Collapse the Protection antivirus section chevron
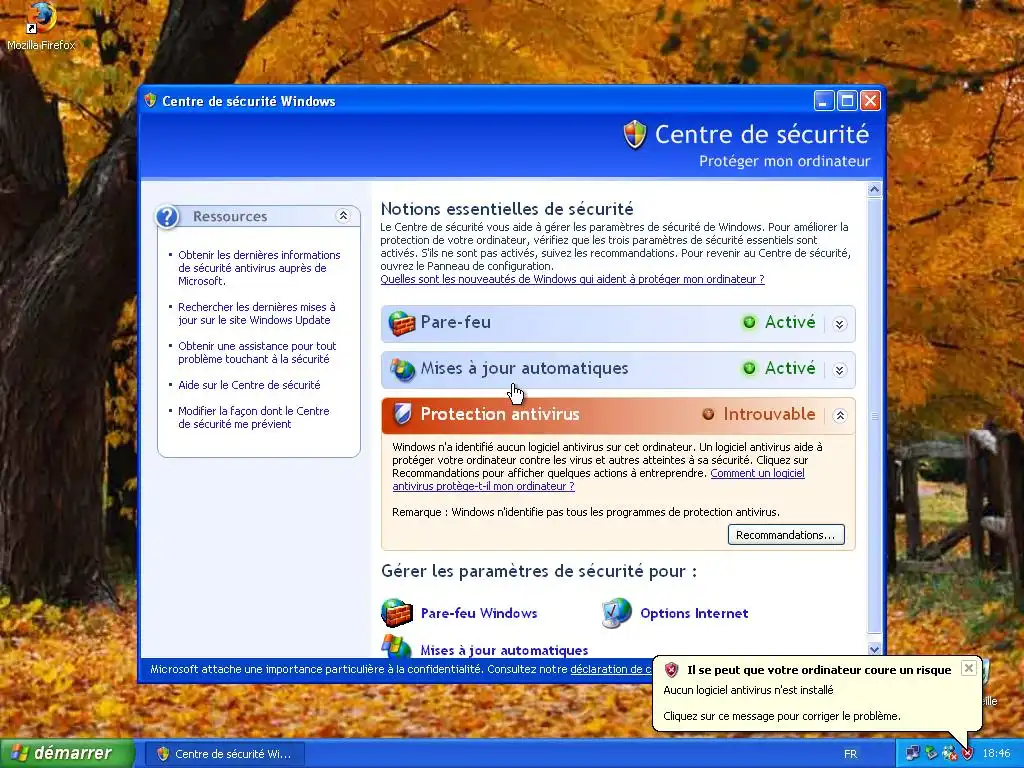 [840, 415]
